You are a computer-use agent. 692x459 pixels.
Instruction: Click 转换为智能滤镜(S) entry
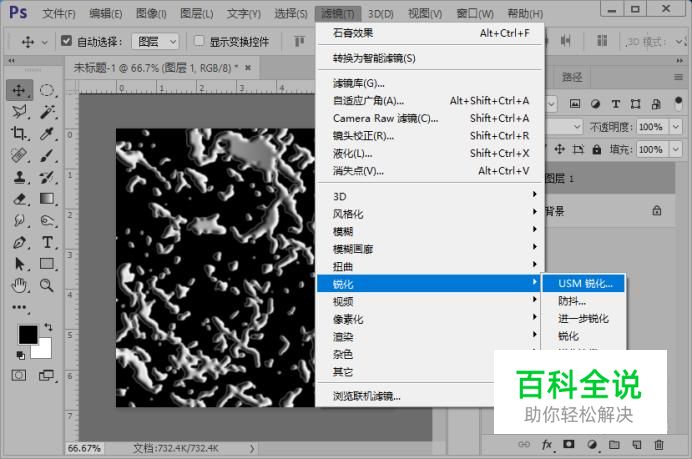point(430,58)
